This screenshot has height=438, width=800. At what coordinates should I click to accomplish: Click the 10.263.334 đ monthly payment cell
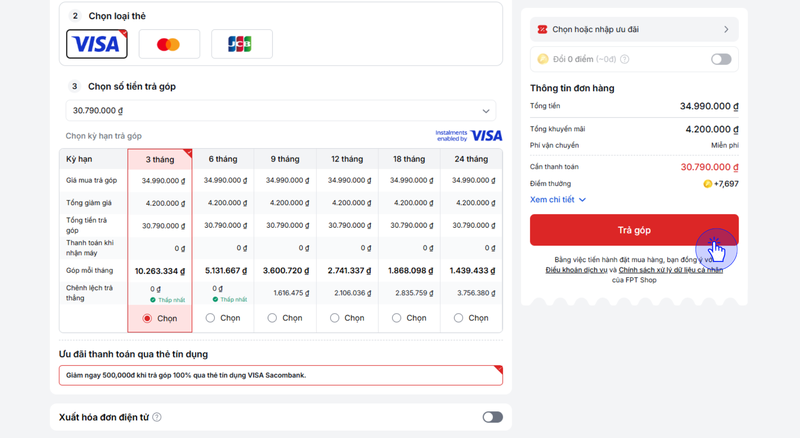click(x=160, y=271)
